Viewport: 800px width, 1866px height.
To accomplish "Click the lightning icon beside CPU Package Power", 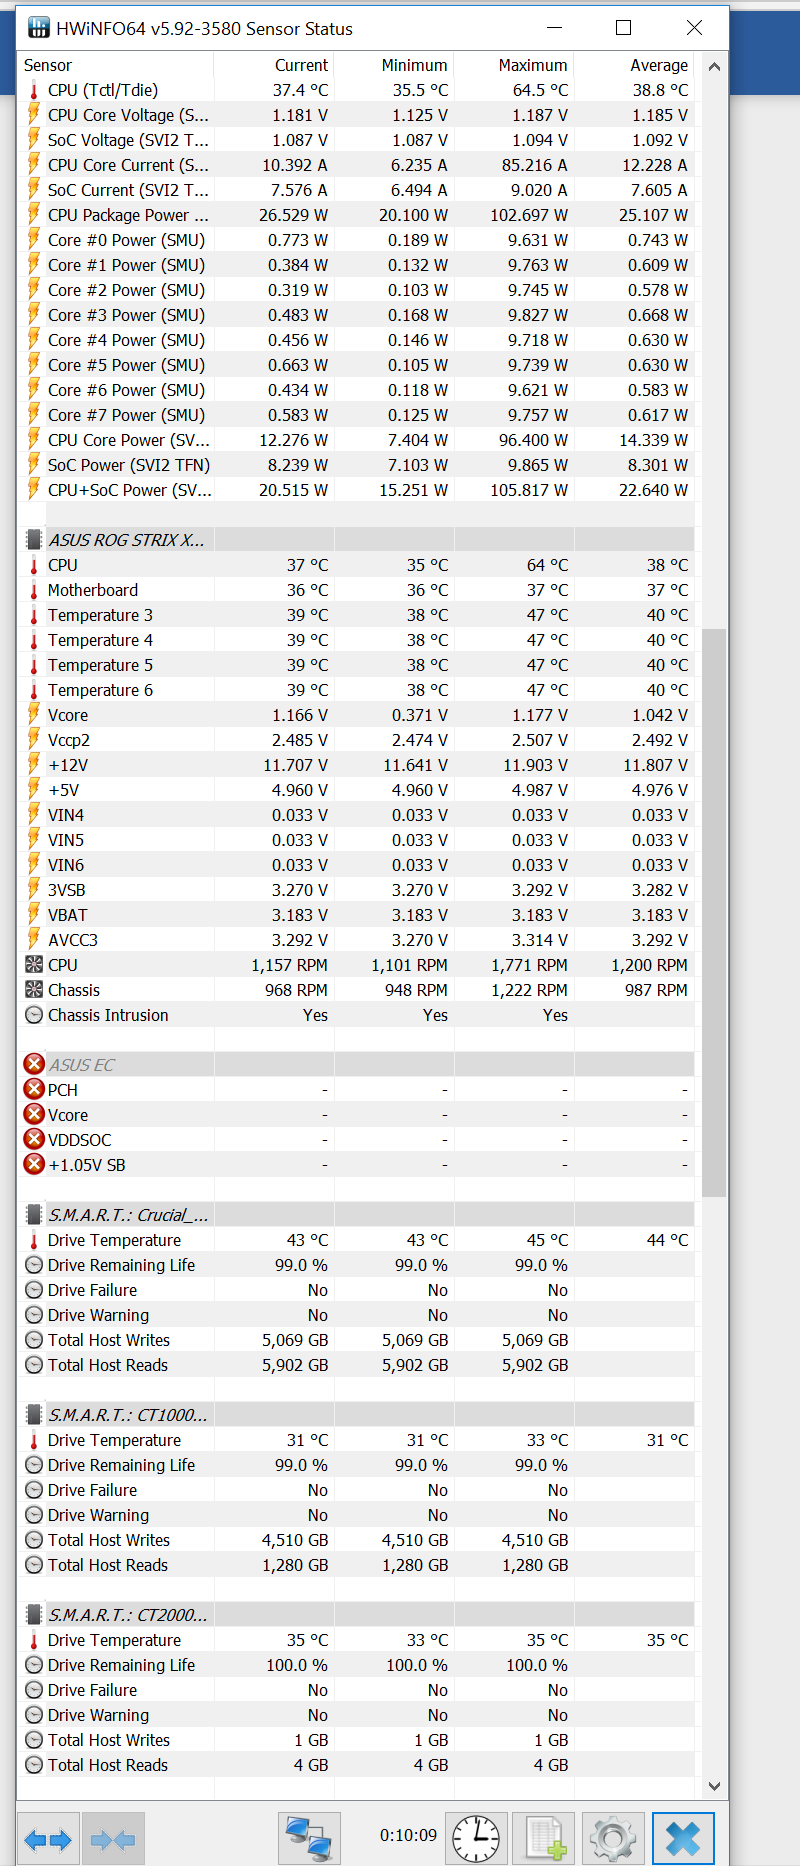I will tap(34, 215).
